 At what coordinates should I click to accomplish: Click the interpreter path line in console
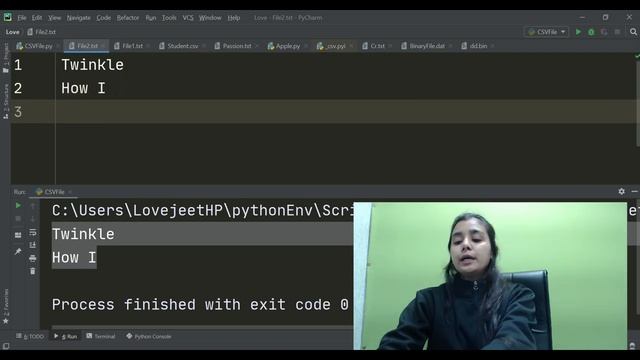pyautogui.click(x=202, y=211)
